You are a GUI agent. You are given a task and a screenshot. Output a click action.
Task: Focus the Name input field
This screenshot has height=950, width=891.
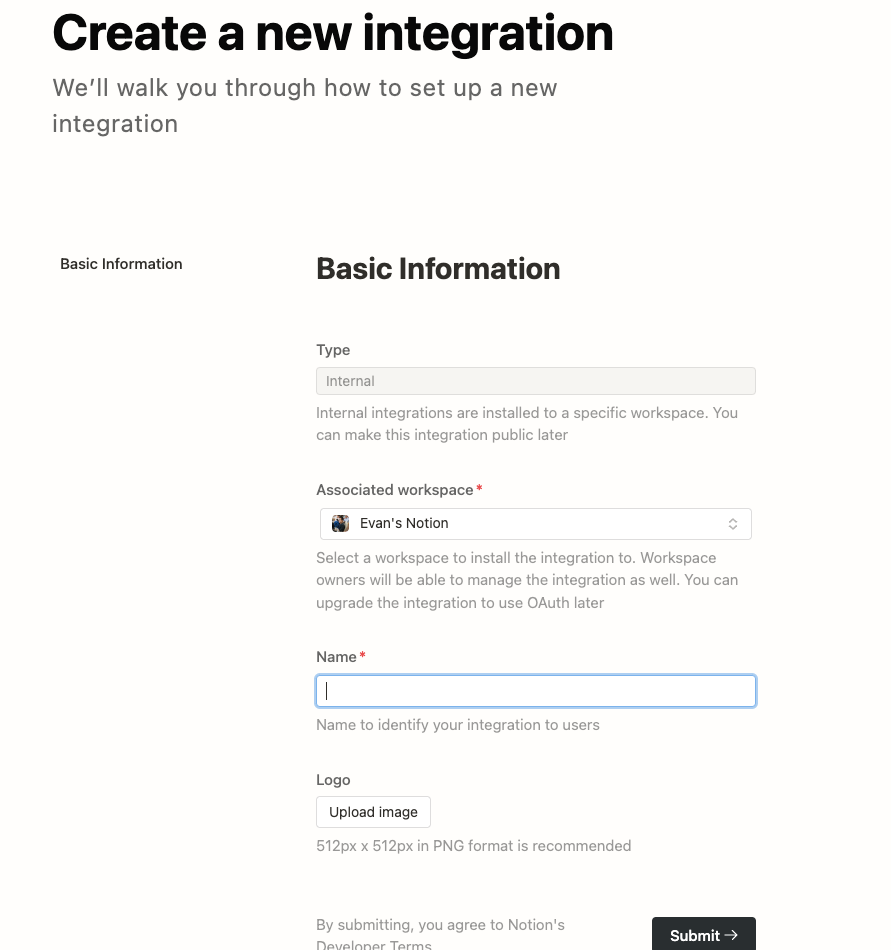pos(536,691)
